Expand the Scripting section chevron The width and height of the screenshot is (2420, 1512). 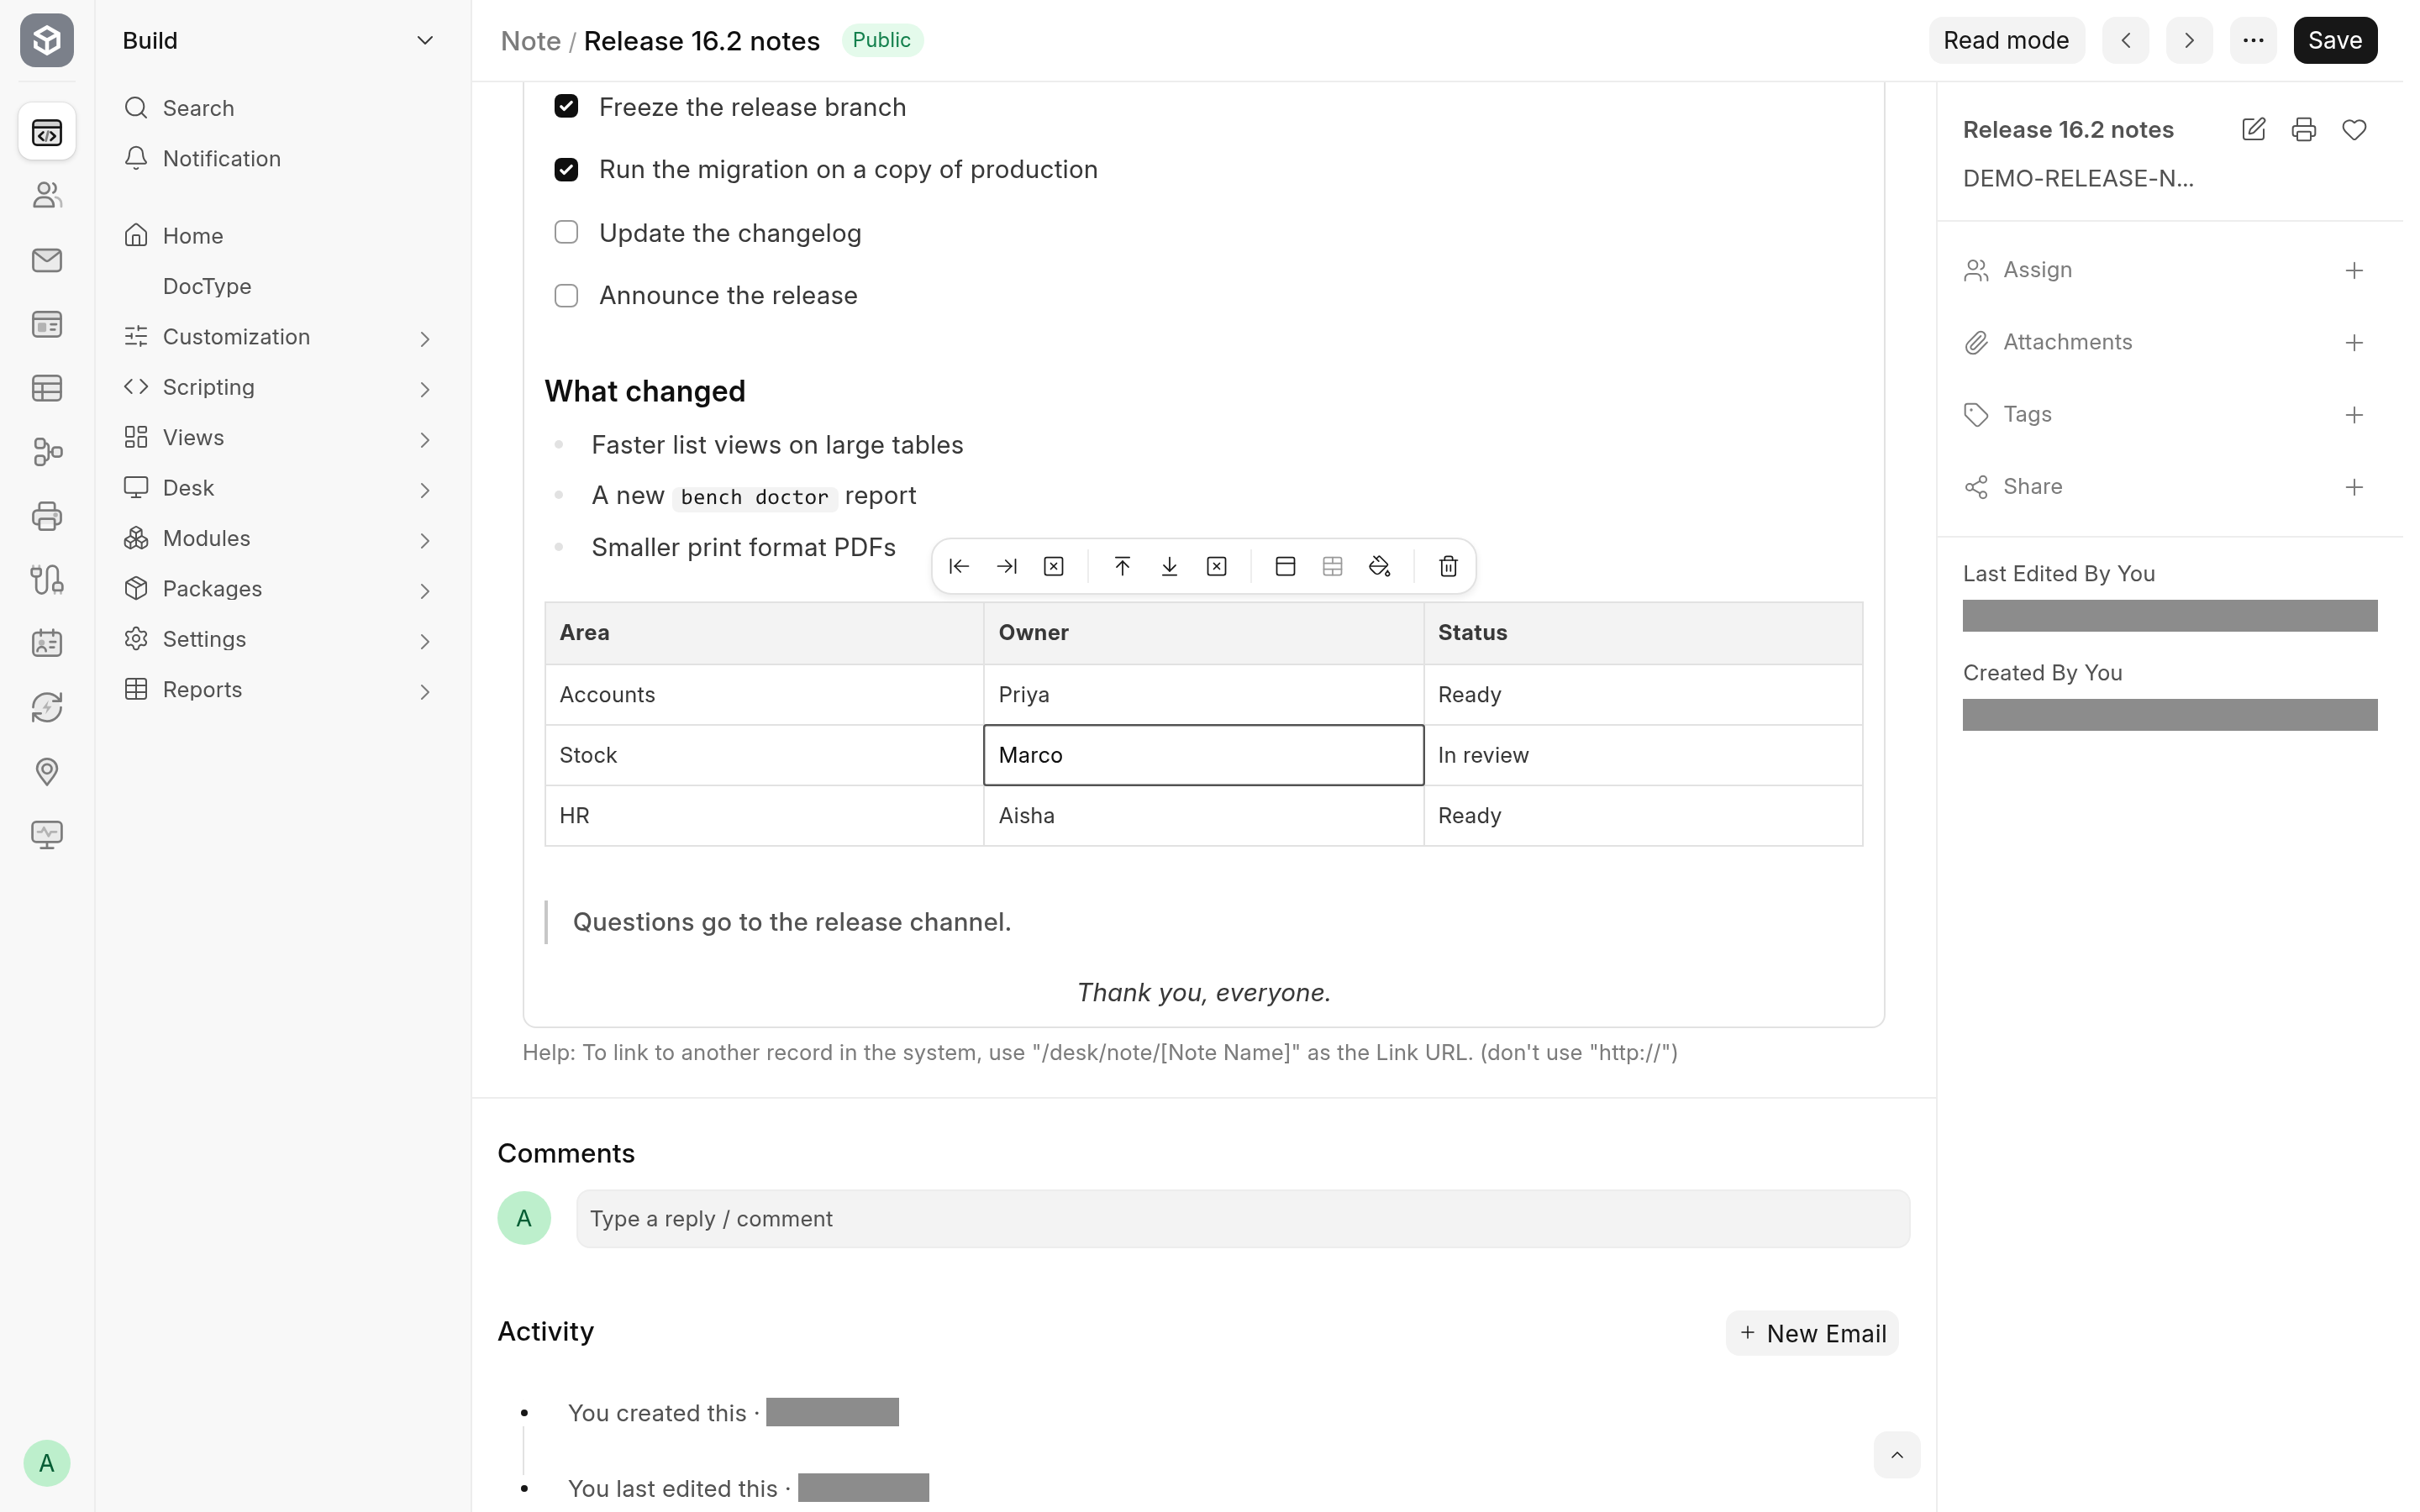pyautogui.click(x=425, y=389)
